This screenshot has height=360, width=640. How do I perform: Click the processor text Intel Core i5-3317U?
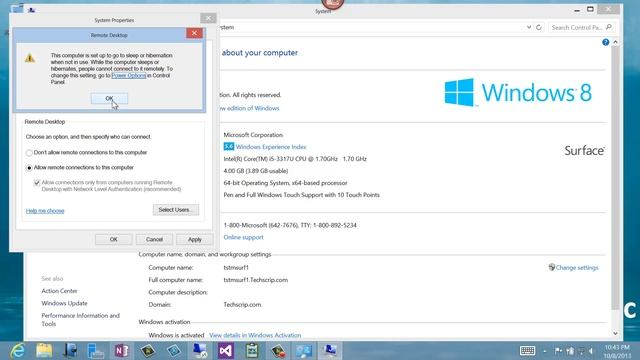[x=295, y=159]
